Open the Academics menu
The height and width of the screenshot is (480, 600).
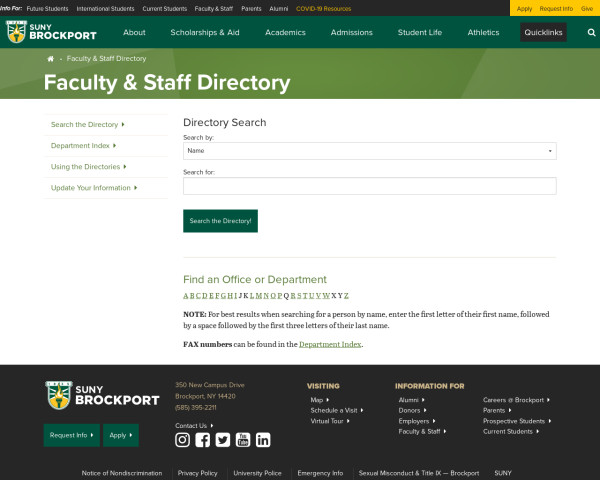285,33
